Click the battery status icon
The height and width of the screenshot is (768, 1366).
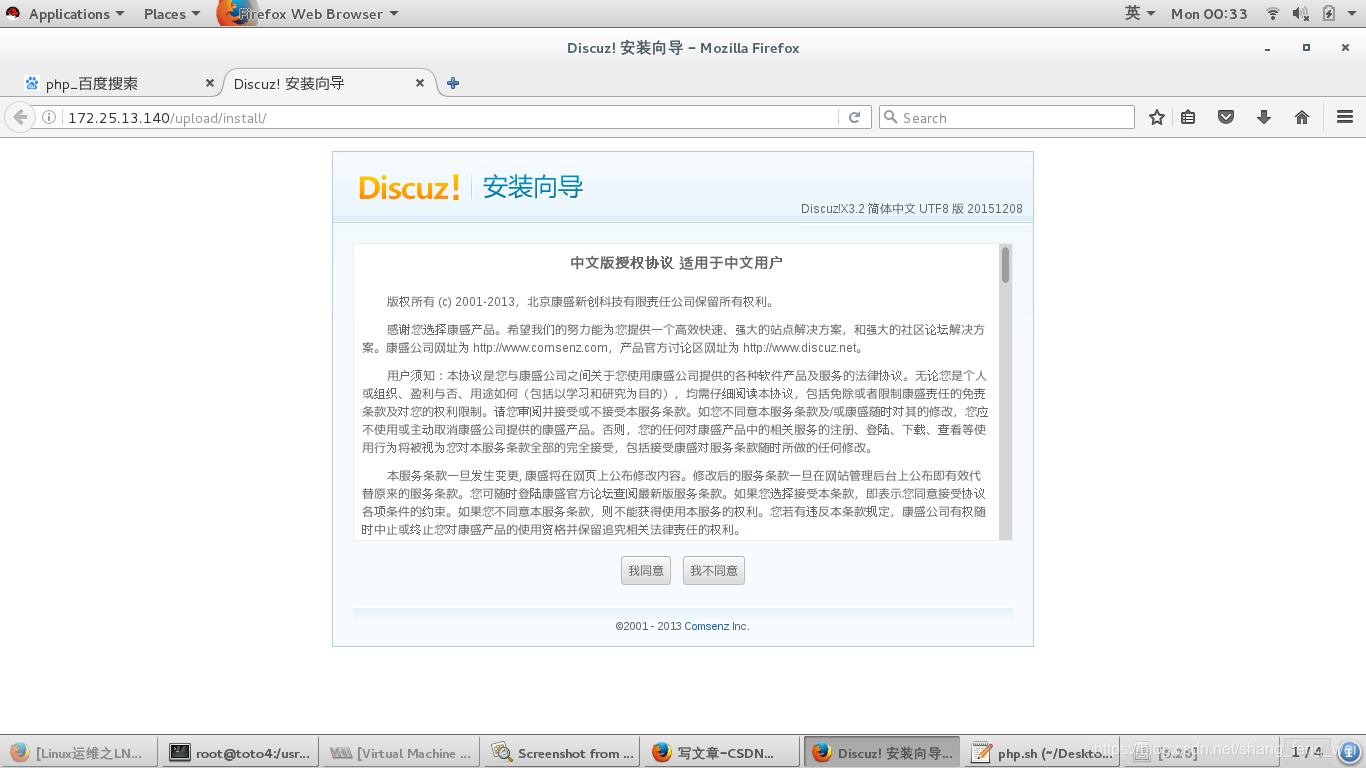[1328, 14]
